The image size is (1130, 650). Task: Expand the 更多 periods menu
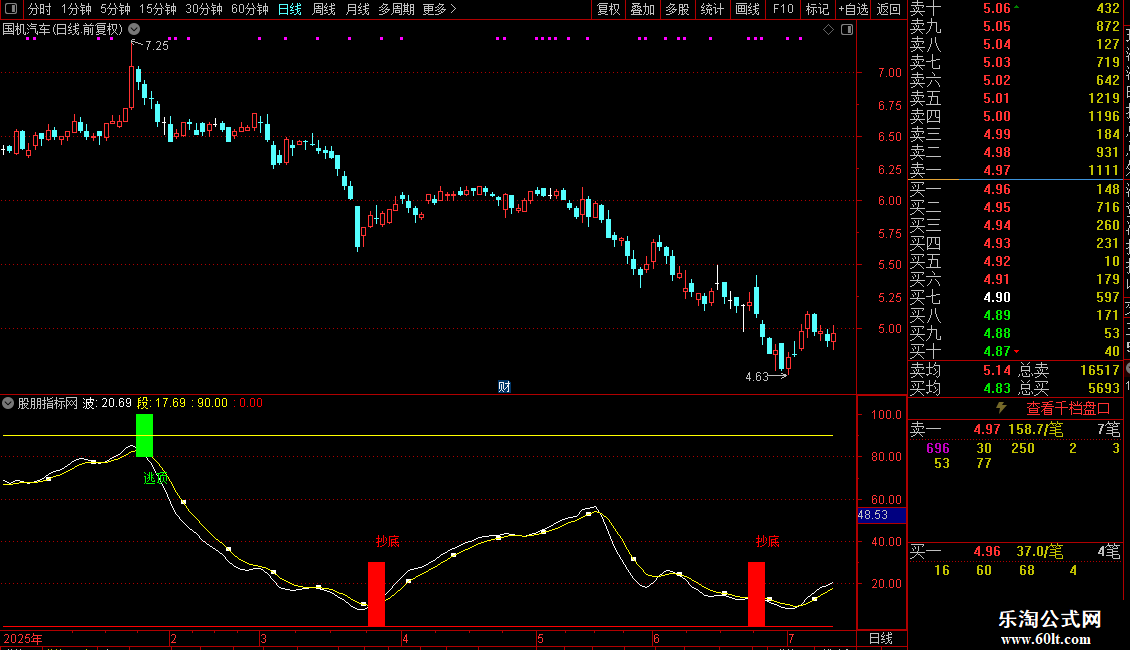[x=439, y=9]
